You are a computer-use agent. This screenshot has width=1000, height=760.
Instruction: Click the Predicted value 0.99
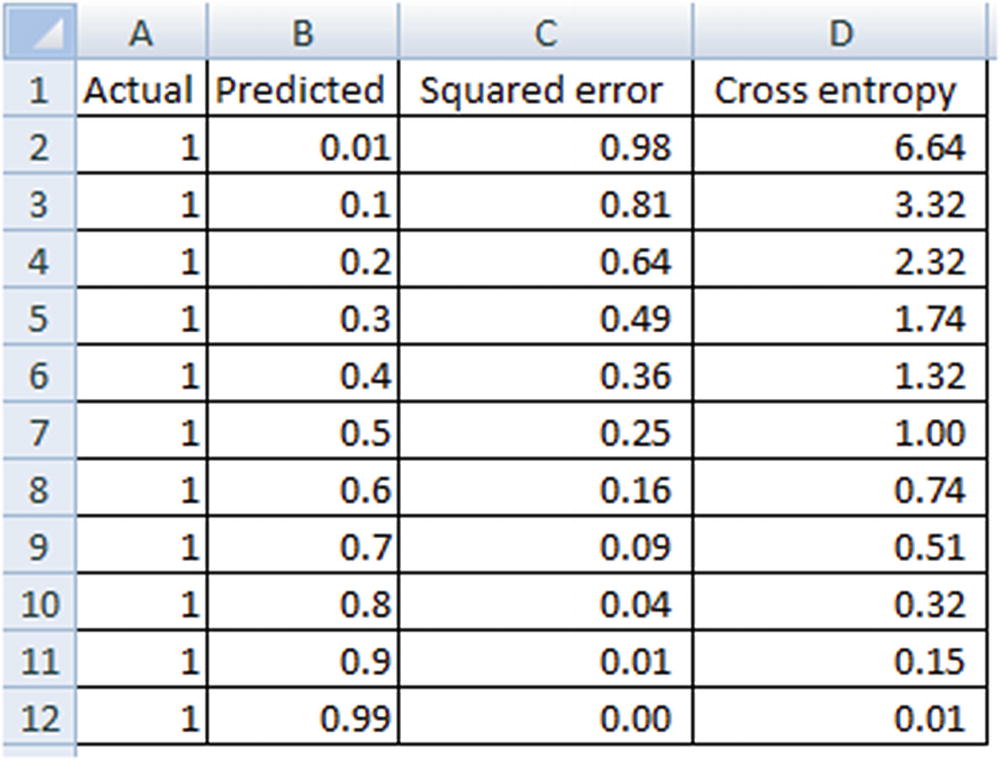tap(301, 718)
